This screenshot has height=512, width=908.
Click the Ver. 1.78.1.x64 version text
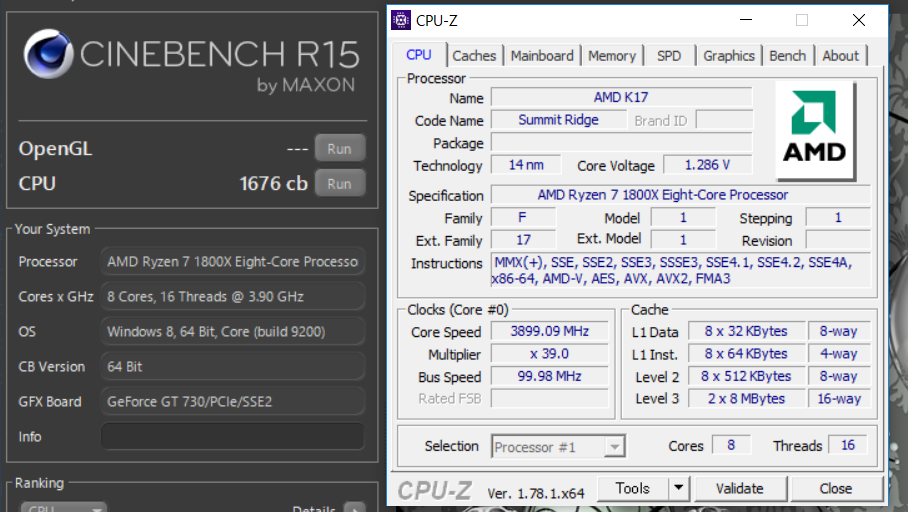[536, 493]
